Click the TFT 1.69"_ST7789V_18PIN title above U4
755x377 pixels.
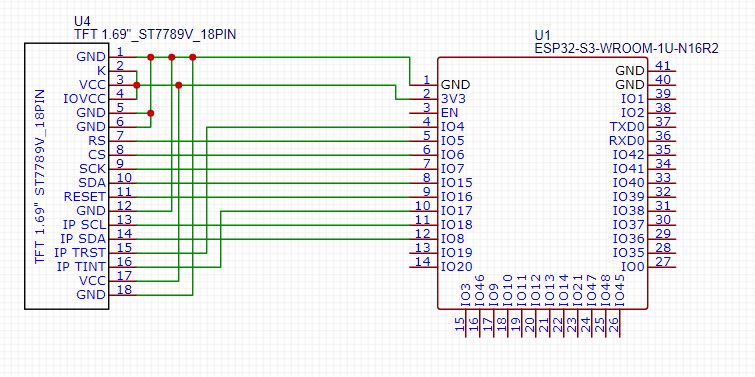[x=155, y=35]
